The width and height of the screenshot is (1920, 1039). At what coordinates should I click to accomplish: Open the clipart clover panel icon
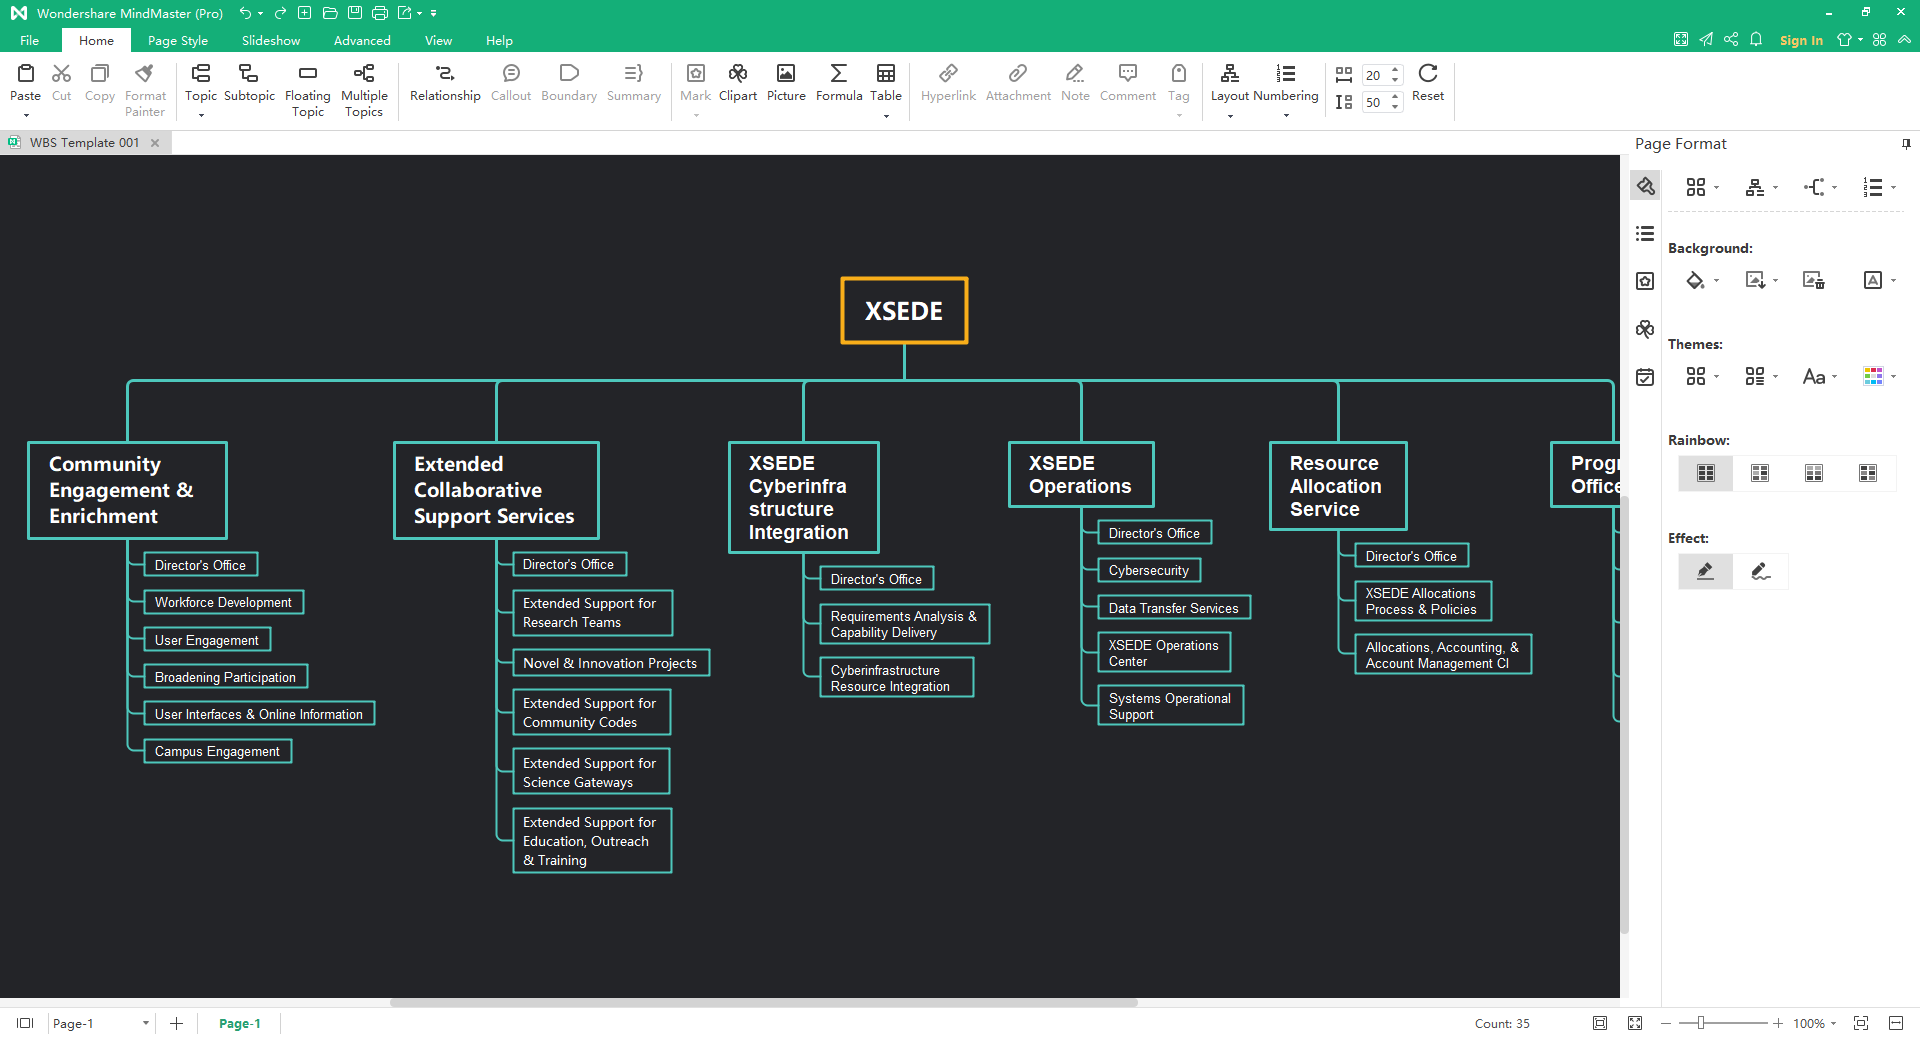click(x=1645, y=329)
